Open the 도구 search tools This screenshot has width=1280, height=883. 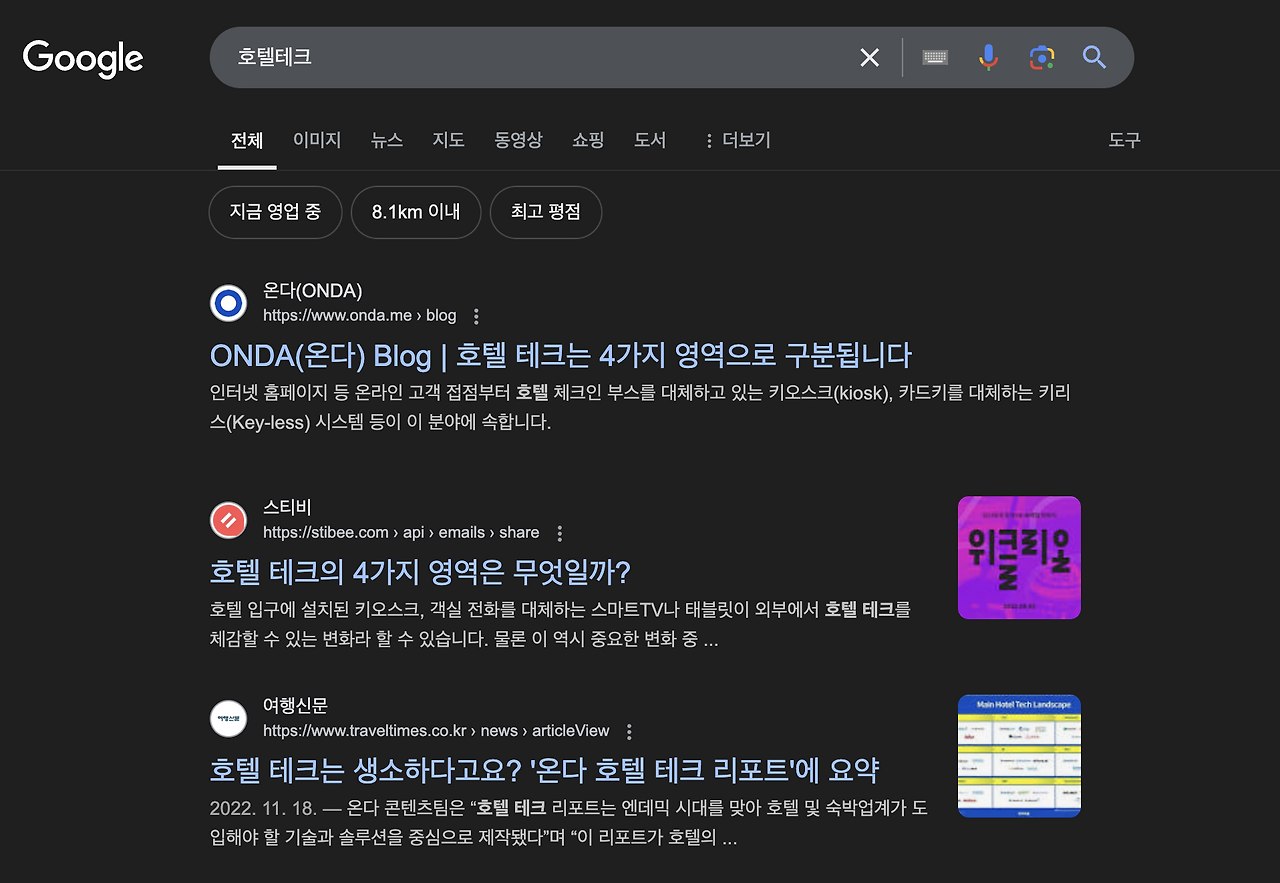click(1125, 140)
